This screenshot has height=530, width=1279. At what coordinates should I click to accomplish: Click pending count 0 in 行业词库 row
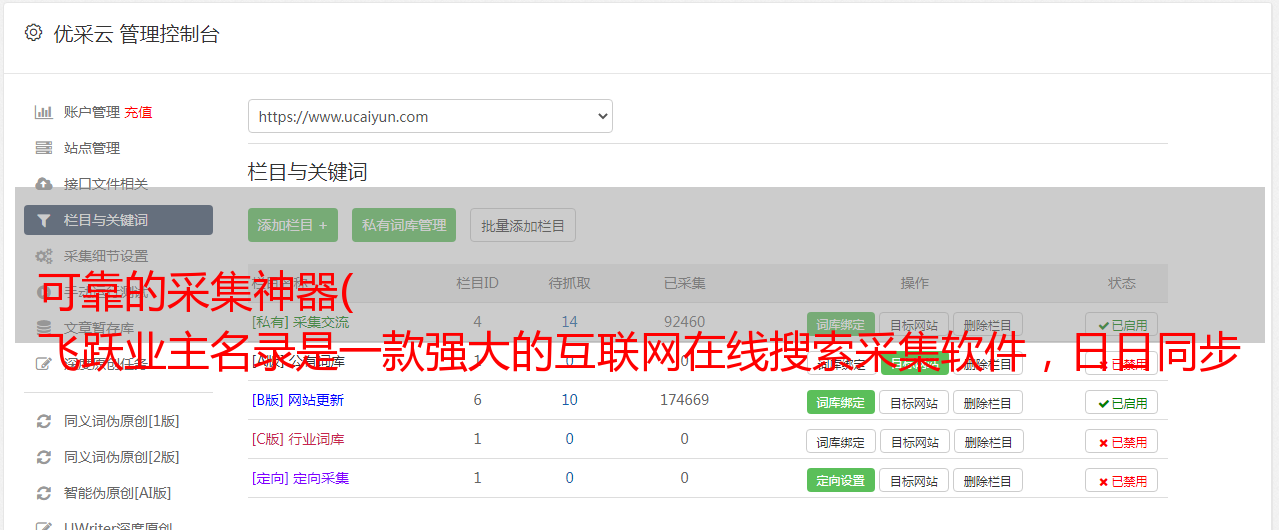click(x=570, y=439)
